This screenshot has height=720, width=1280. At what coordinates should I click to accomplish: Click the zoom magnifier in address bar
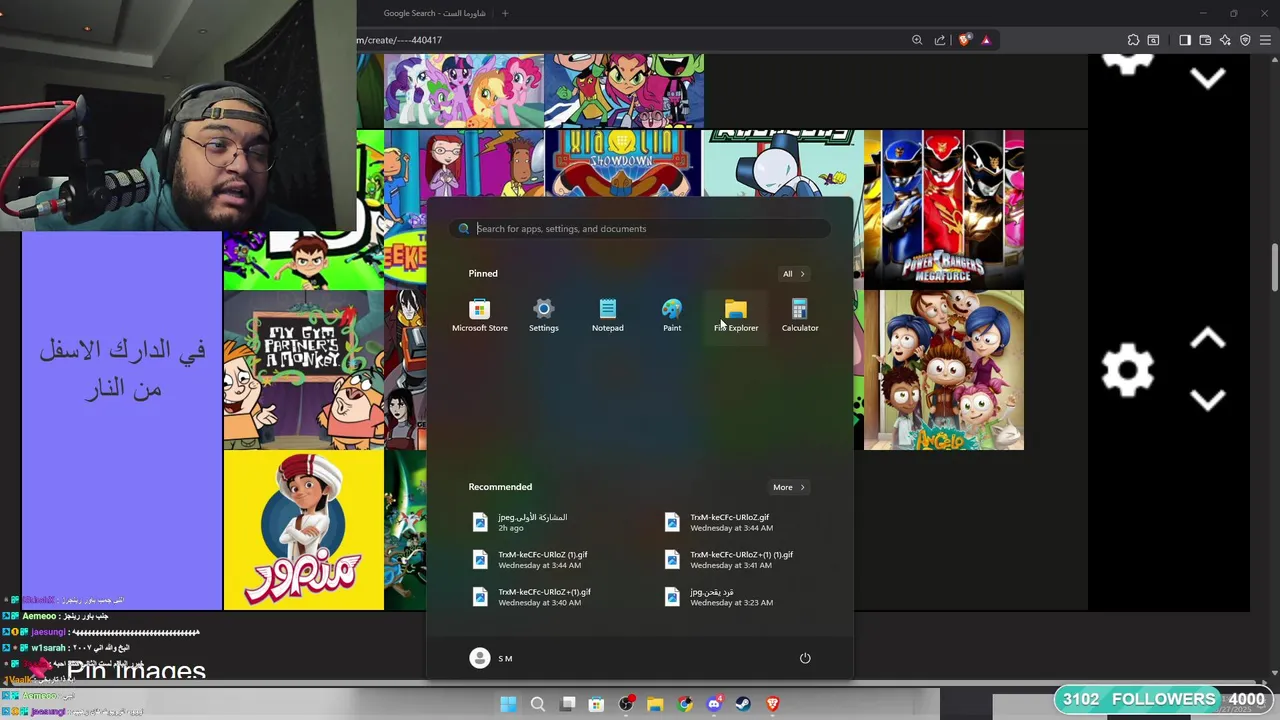[917, 40]
